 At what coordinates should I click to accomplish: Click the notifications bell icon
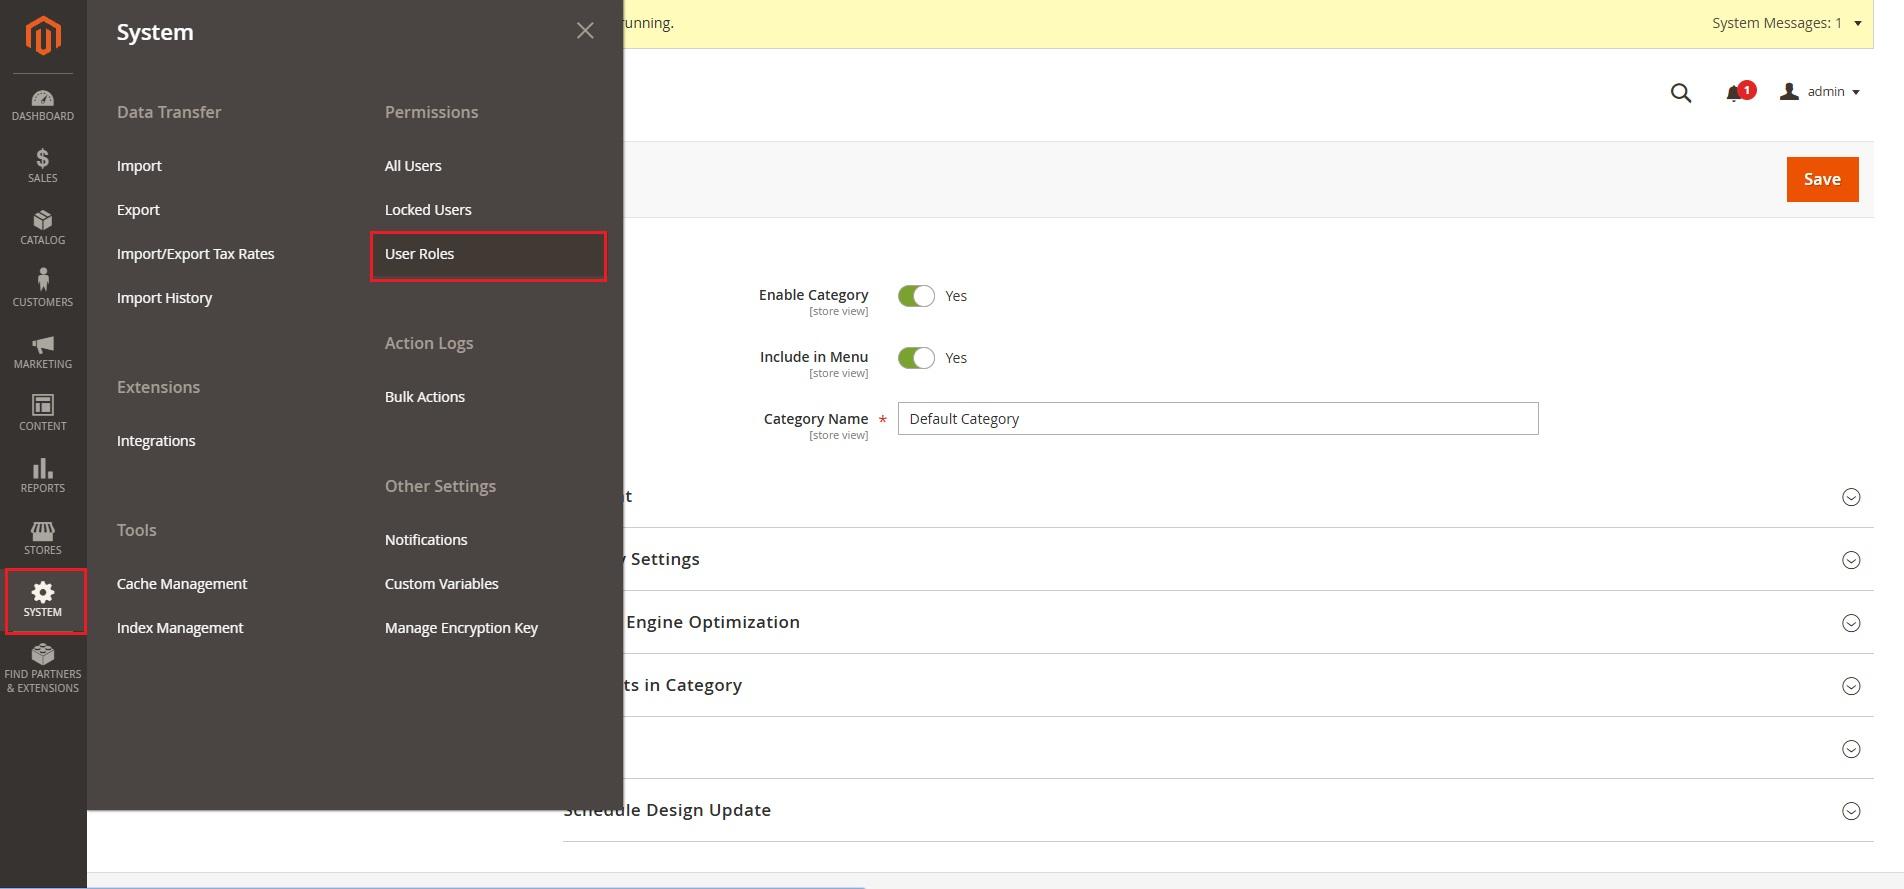pos(1735,93)
